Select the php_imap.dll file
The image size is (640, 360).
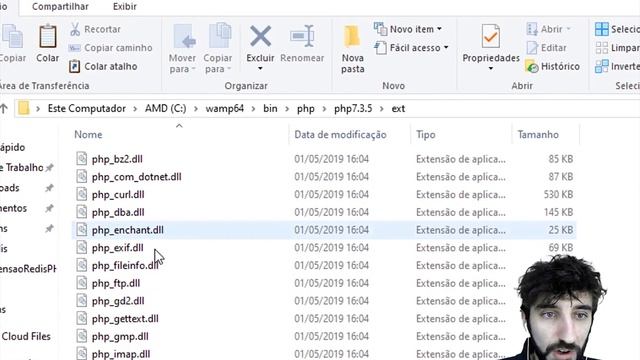pos(121,354)
